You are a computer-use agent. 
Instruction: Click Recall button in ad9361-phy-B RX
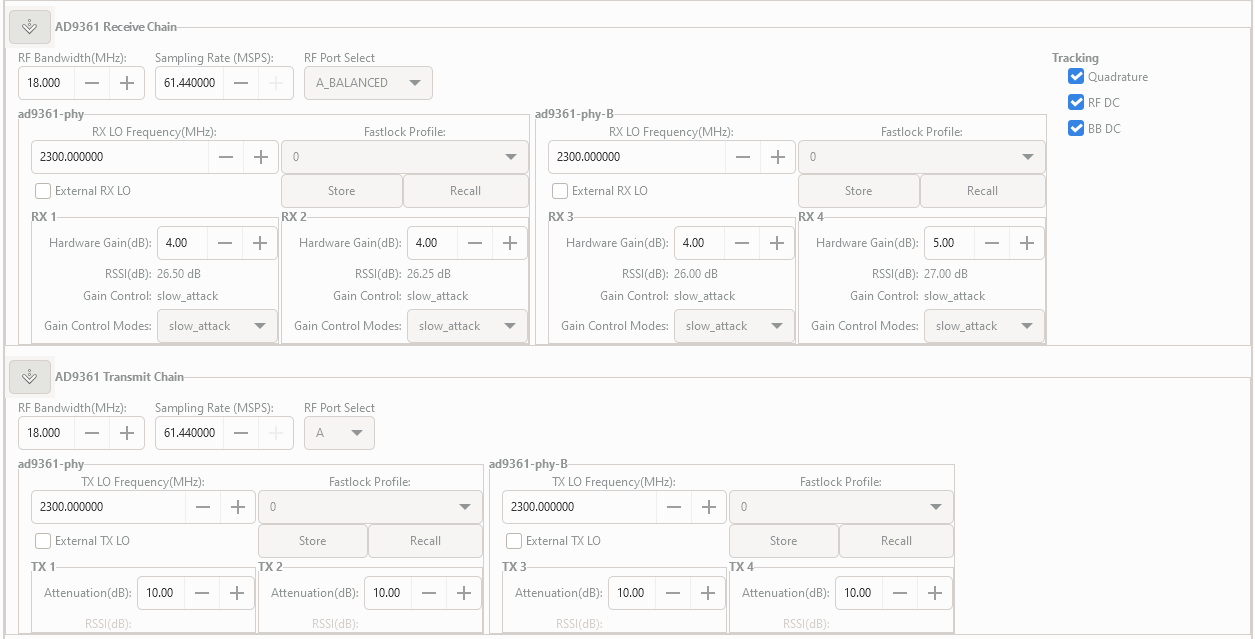click(x=983, y=191)
